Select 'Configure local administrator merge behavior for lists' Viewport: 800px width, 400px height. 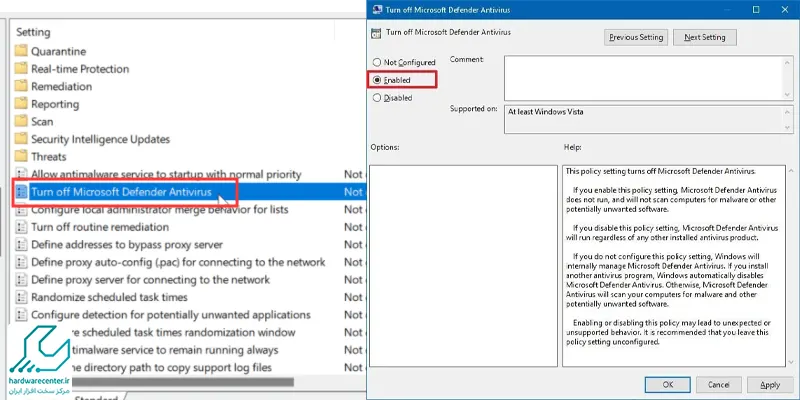pyautogui.click(x=160, y=210)
